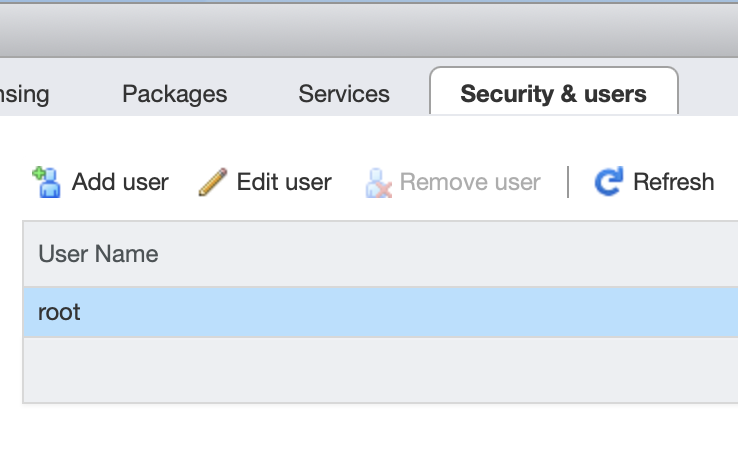Viewport: 738px width, 472px height.
Task: Click the Edit user pencil icon
Action: (212, 181)
